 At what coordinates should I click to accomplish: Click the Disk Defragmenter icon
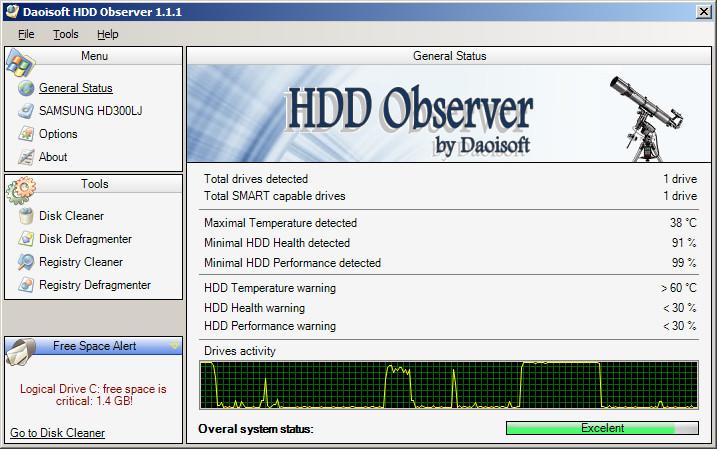tap(26, 239)
